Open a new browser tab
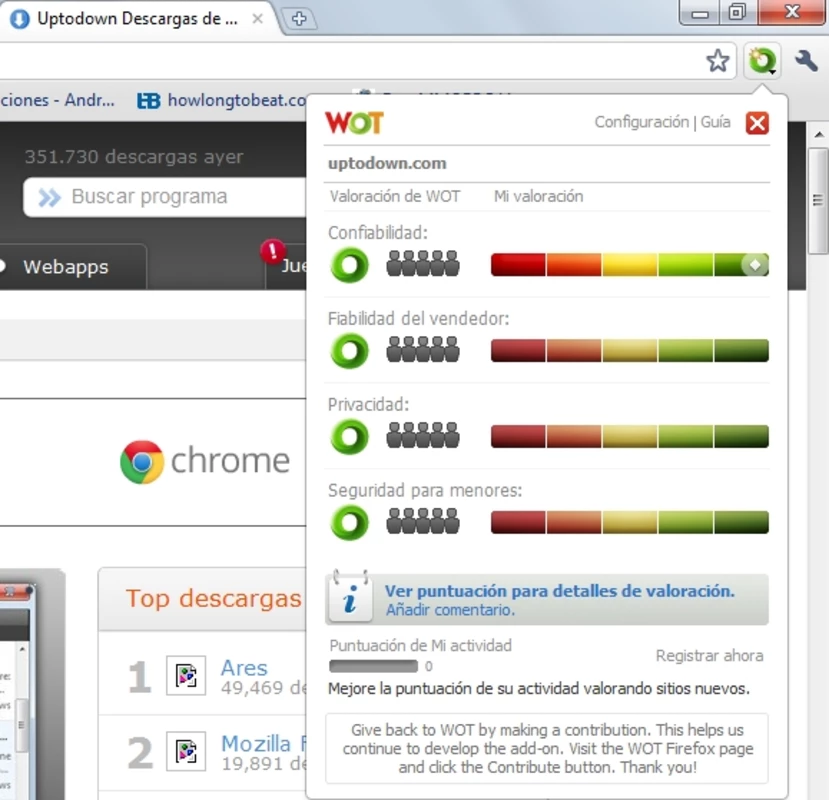Viewport: 829px width, 800px height. tap(299, 19)
